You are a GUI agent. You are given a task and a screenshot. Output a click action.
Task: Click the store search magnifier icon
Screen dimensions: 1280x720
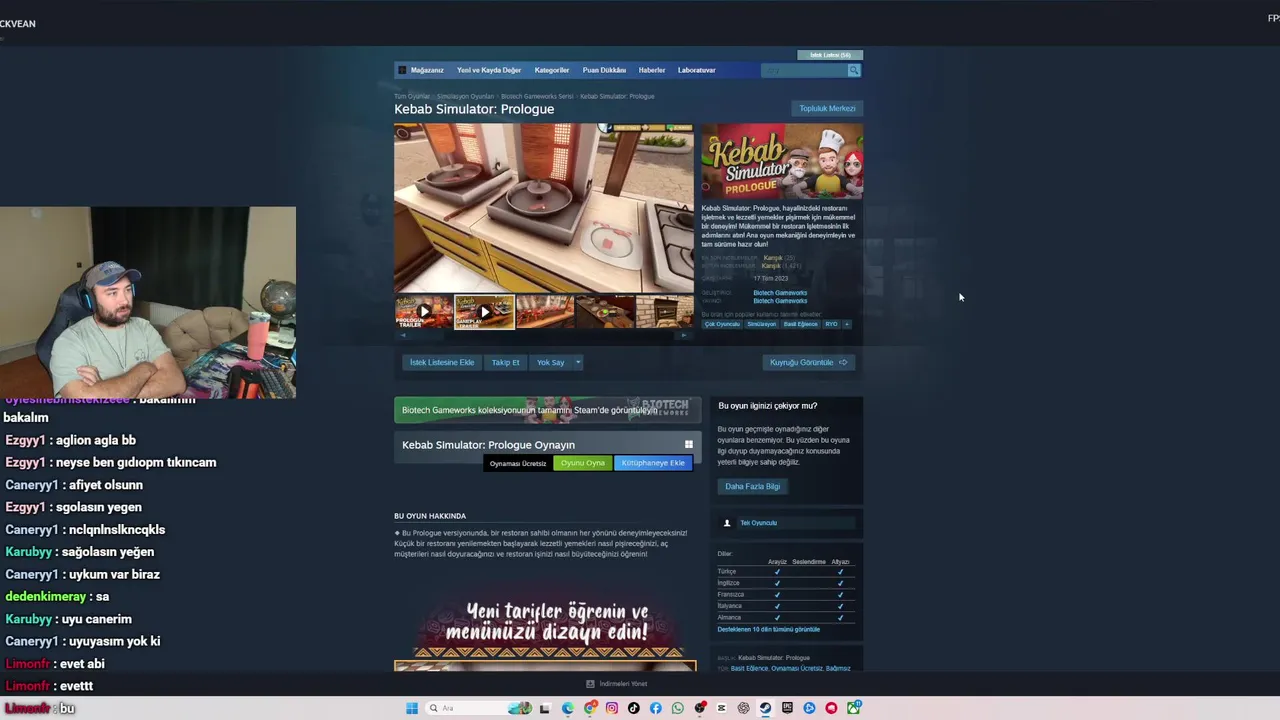point(854,70)
